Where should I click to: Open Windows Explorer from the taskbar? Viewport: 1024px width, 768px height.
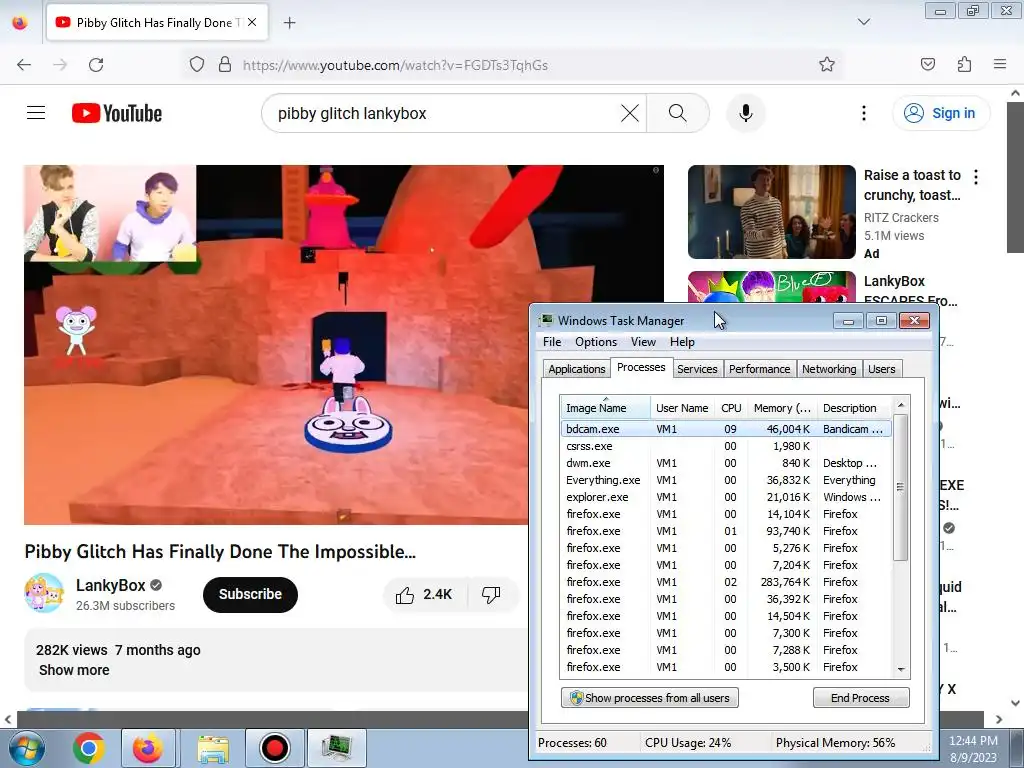[x=213, y=748]
